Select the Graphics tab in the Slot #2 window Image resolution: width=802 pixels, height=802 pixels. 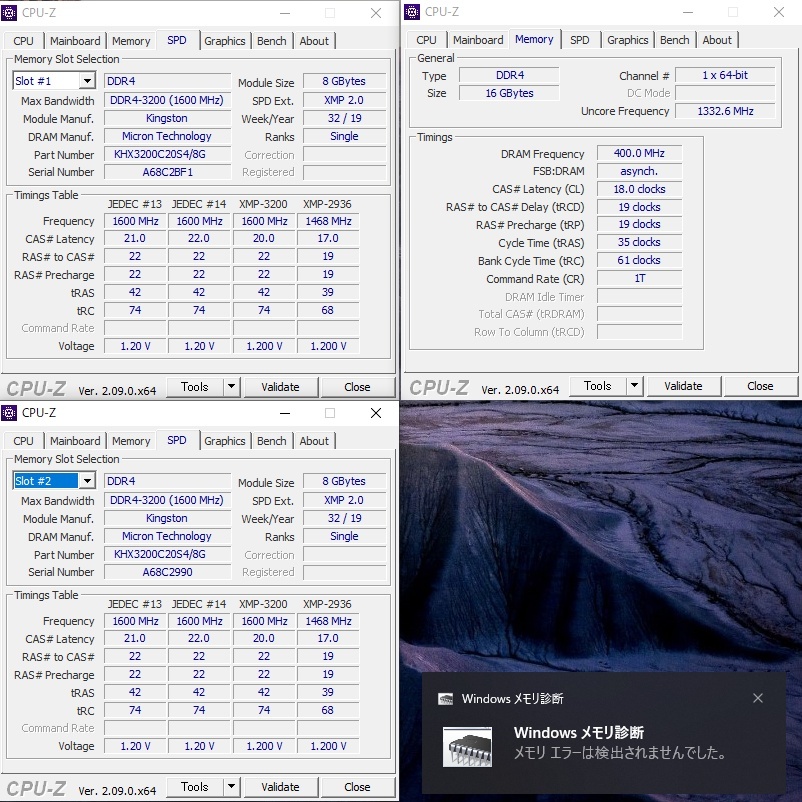click(224, 441)
